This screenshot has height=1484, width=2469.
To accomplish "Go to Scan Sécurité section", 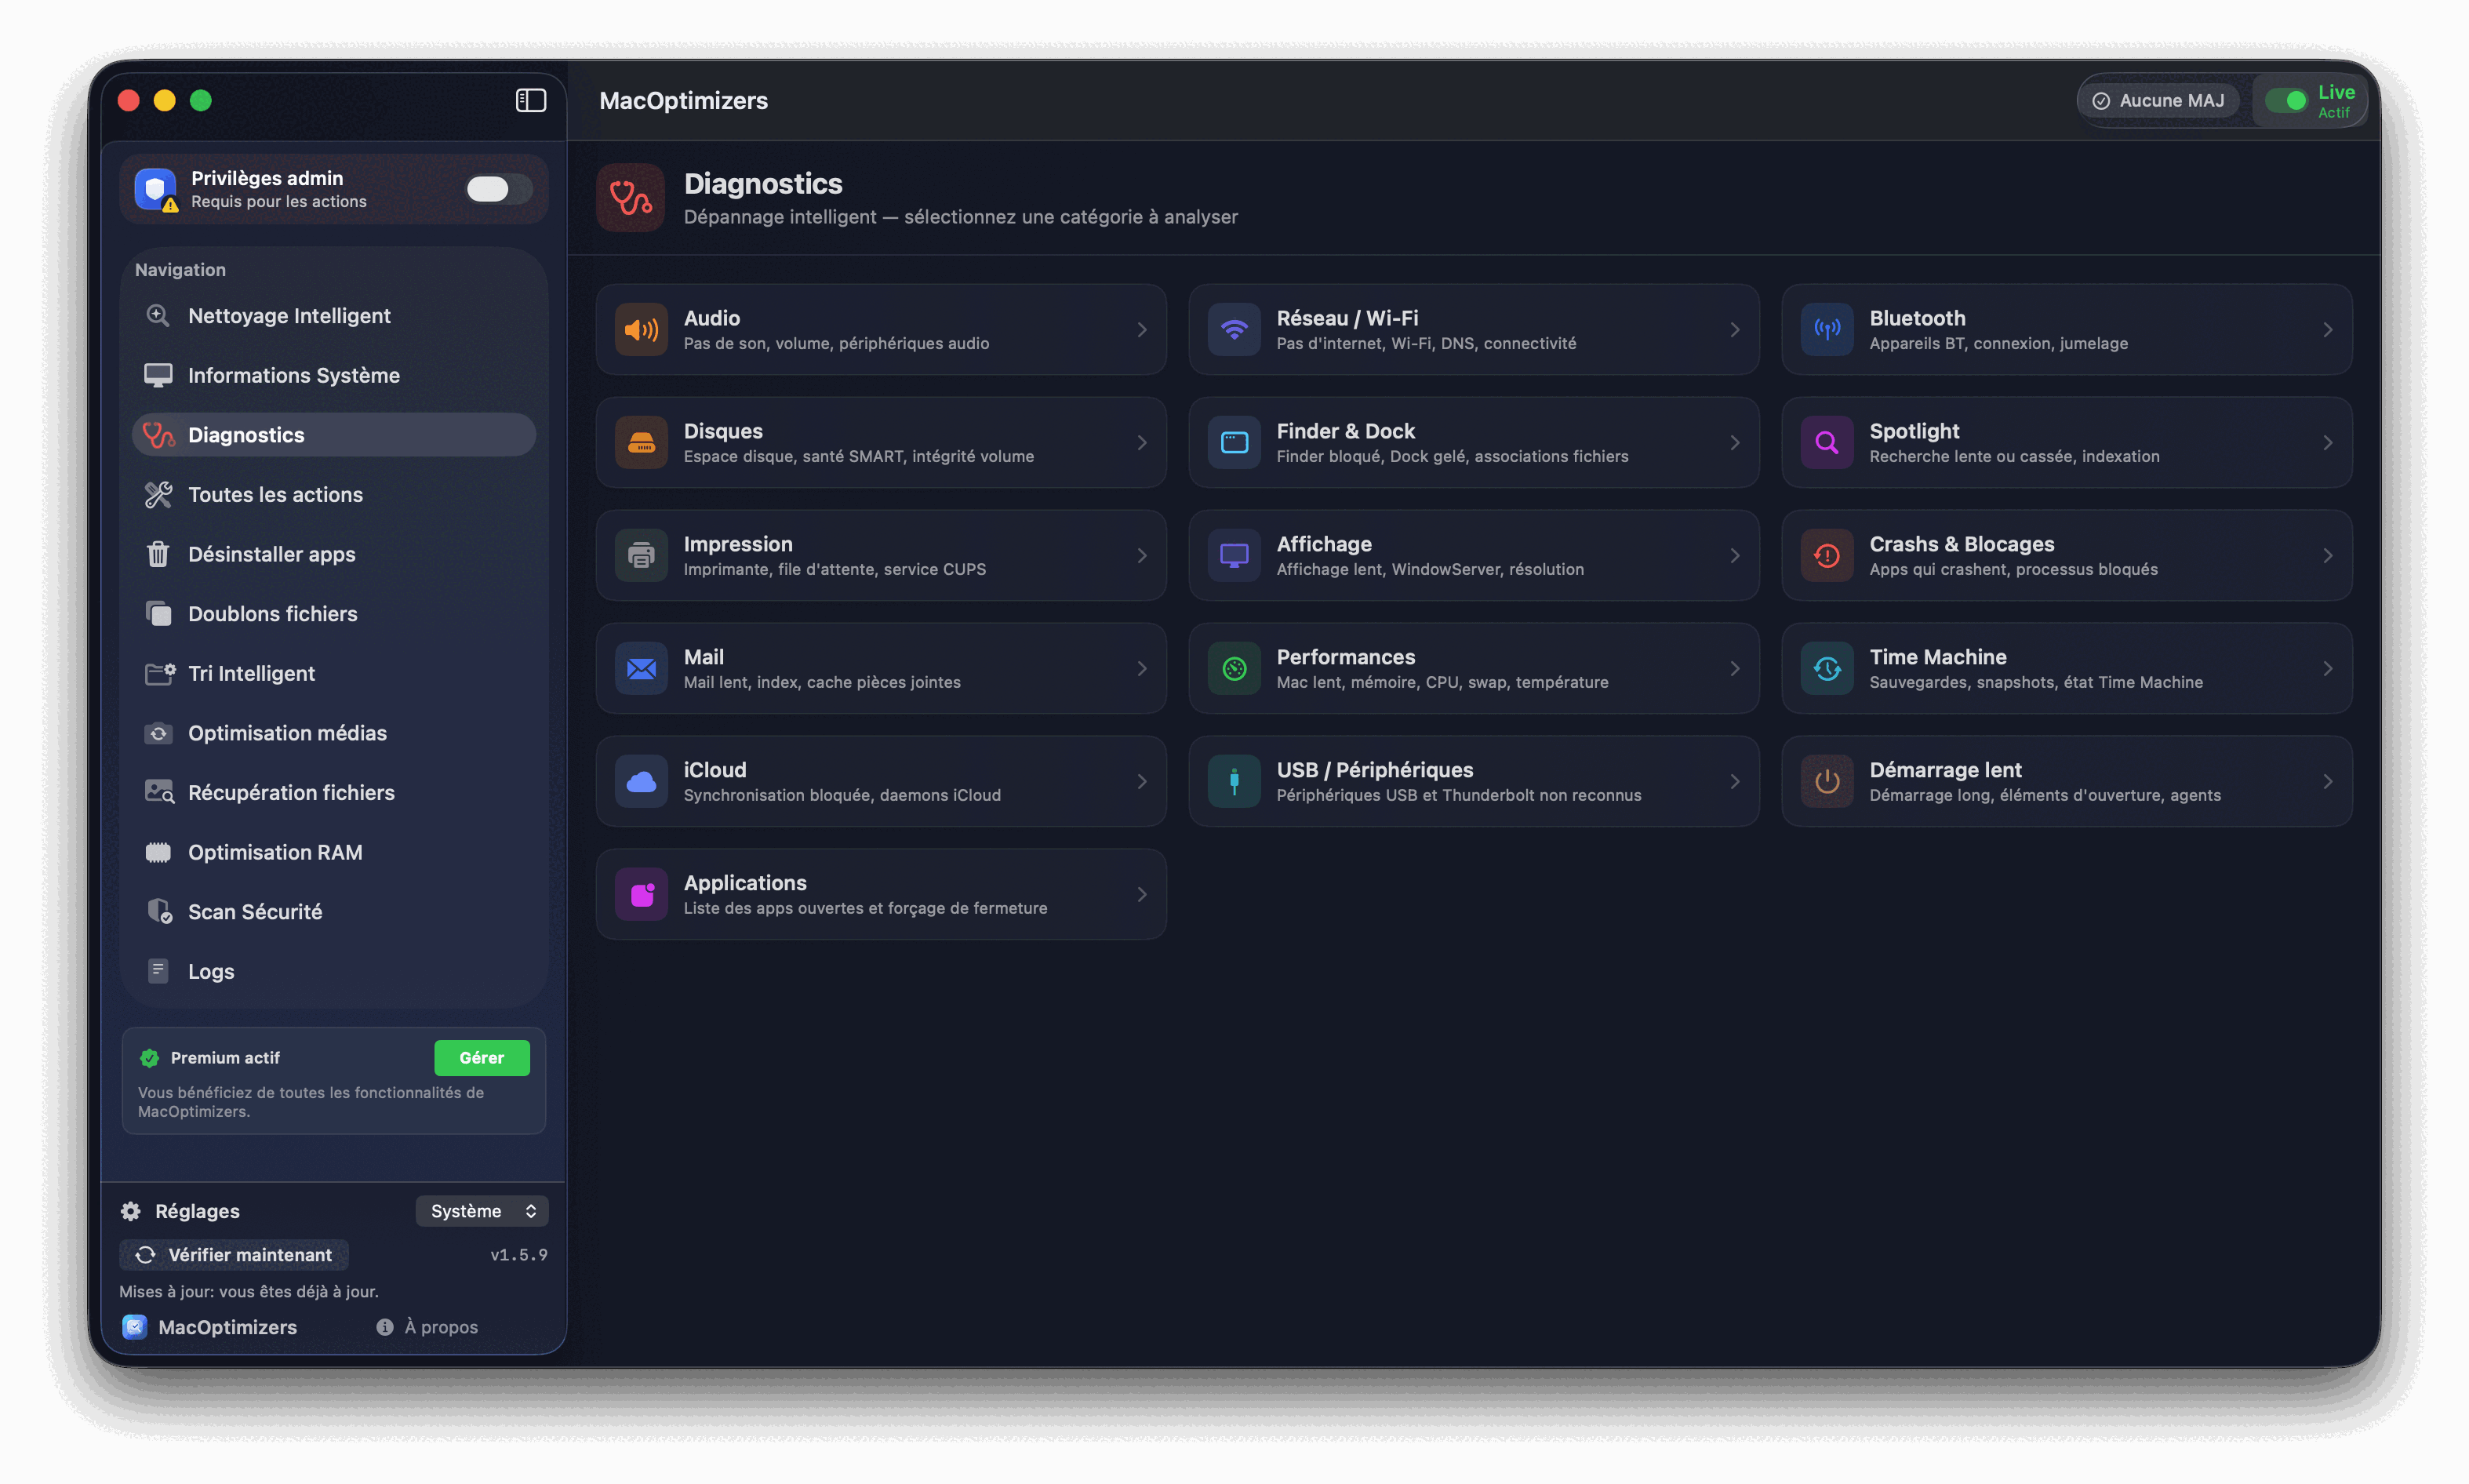I will pyautogui.click(x=255, y=912).
